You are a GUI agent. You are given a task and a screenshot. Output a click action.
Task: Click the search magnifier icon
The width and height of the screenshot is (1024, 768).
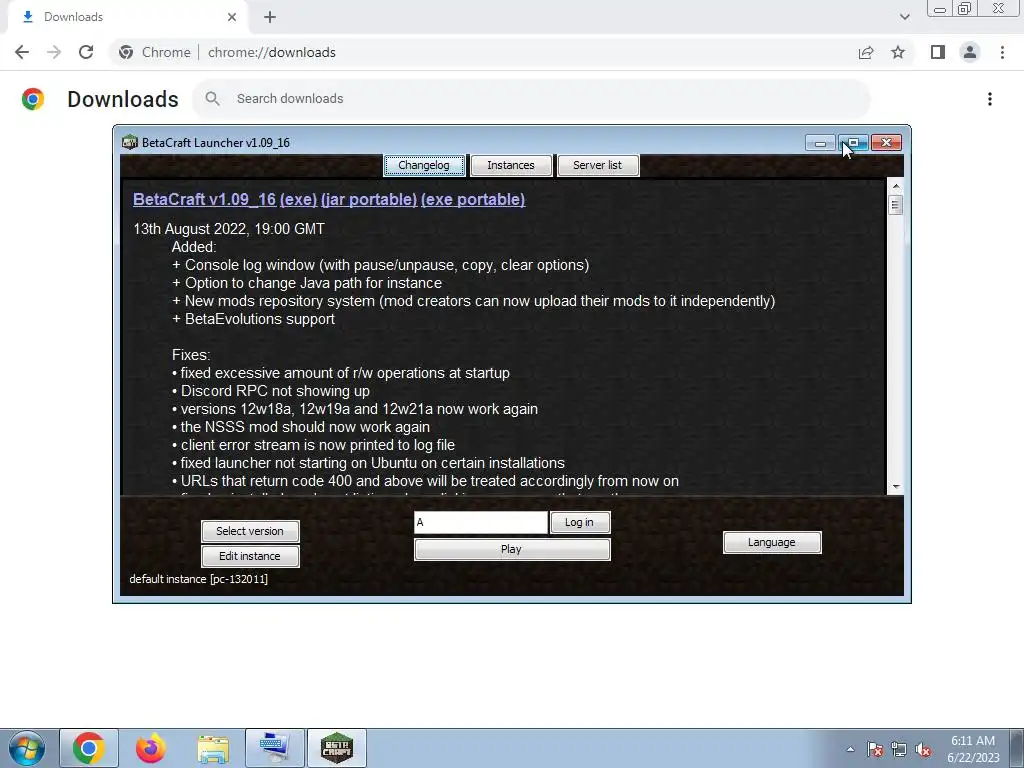(x=212, y=99)
